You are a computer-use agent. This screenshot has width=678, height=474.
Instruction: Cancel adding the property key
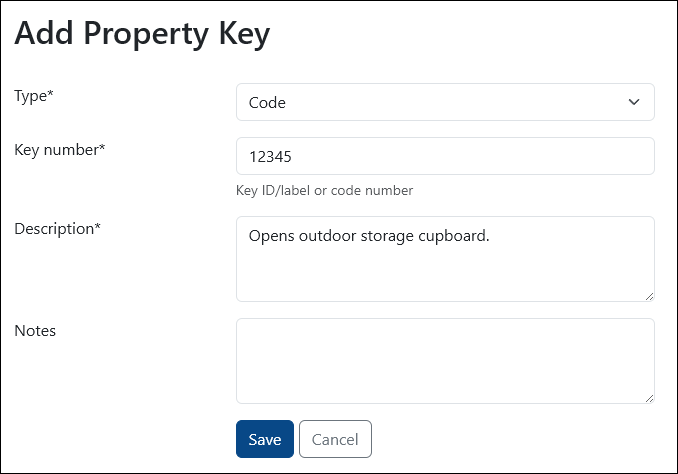(x=335, y=439)
